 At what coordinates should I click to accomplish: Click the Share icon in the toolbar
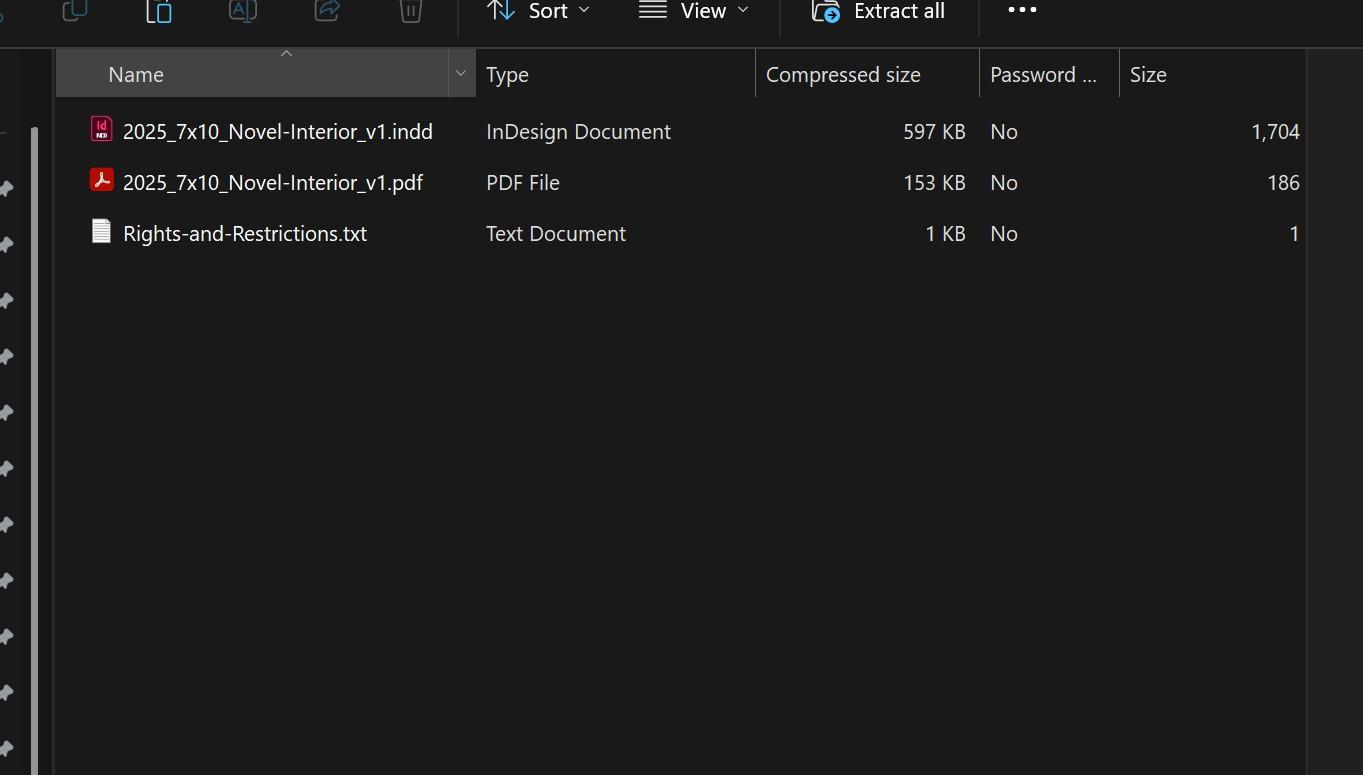coord(327,12)
